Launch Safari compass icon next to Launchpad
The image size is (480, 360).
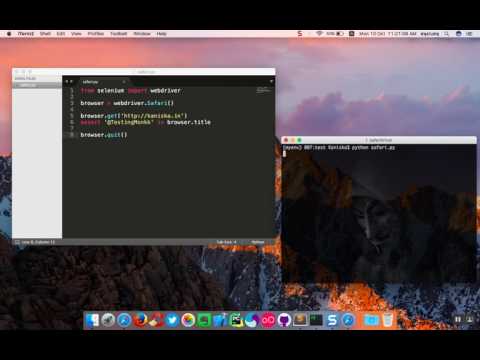(124, 320)
